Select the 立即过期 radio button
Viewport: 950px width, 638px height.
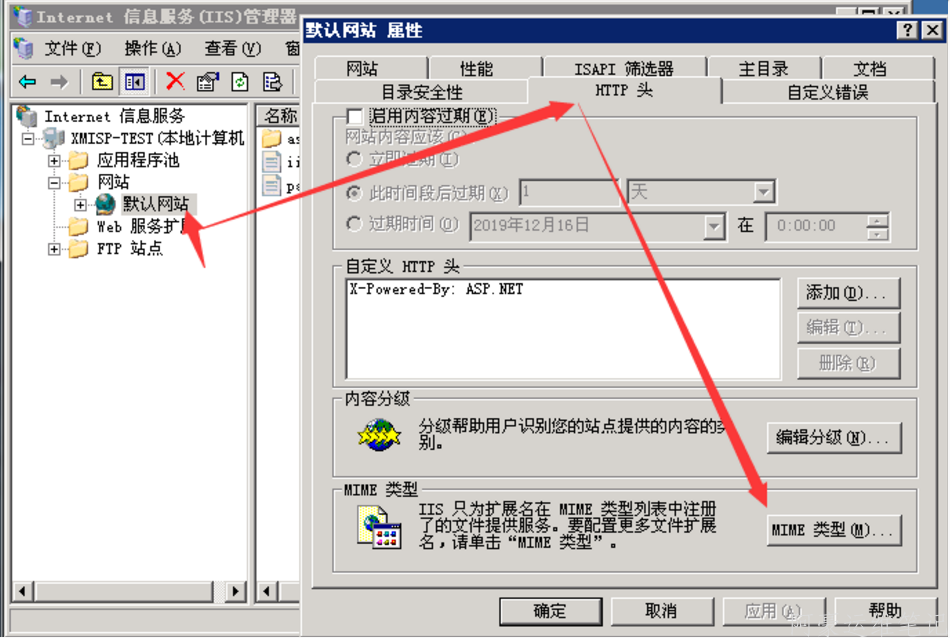[x=354, y=159]
